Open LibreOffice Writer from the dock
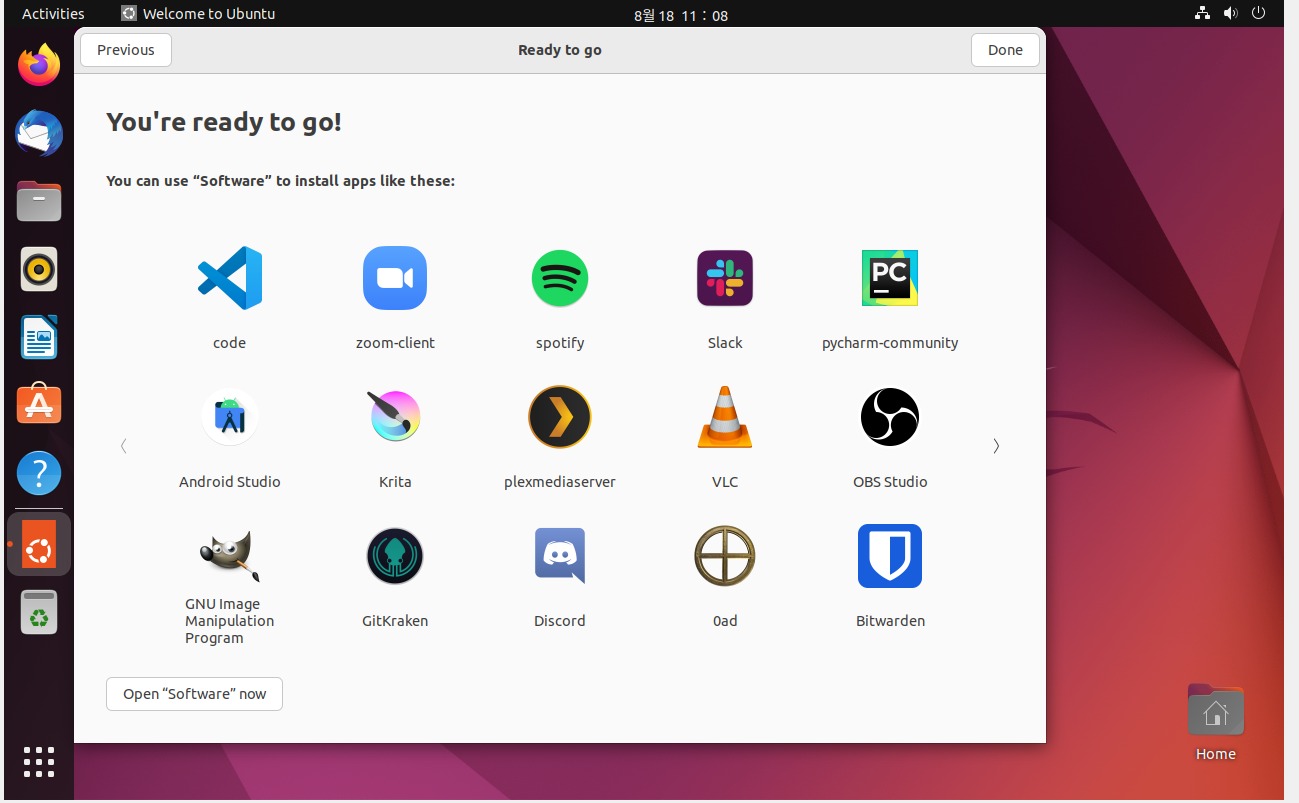 tap(39, 337)
